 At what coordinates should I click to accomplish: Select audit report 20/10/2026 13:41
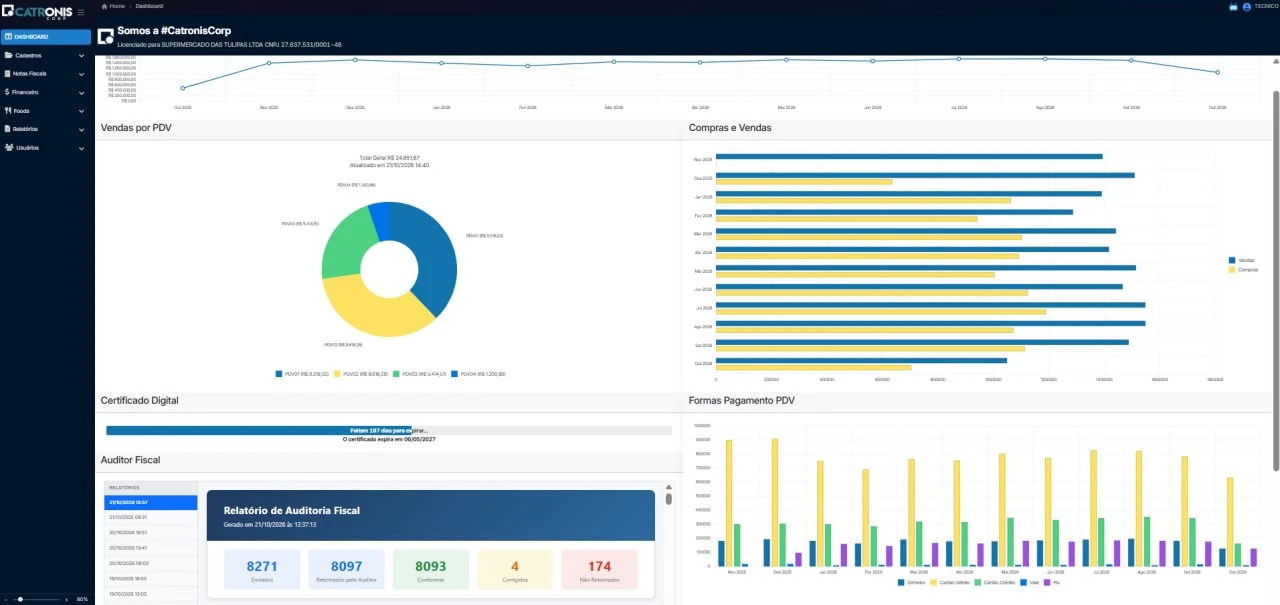151,548
